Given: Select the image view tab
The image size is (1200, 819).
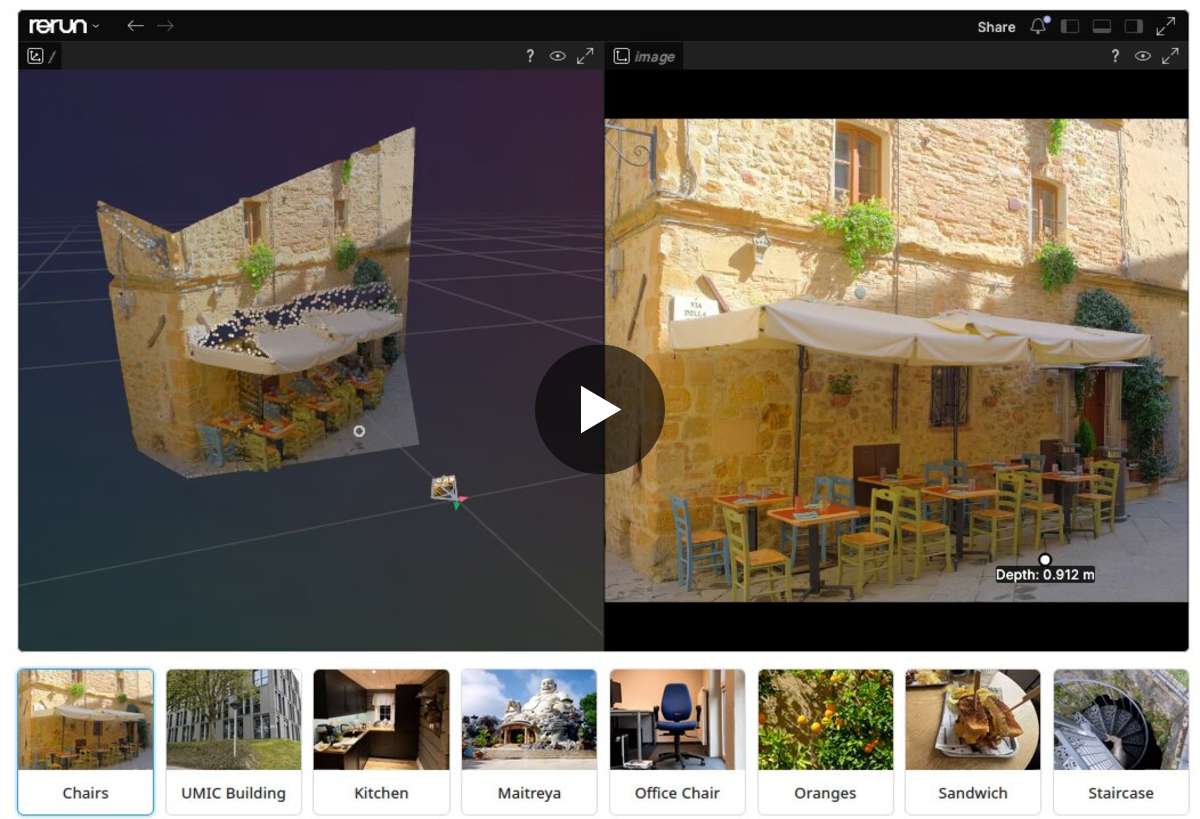Looking at the screenshot, I should coord(645,57).
